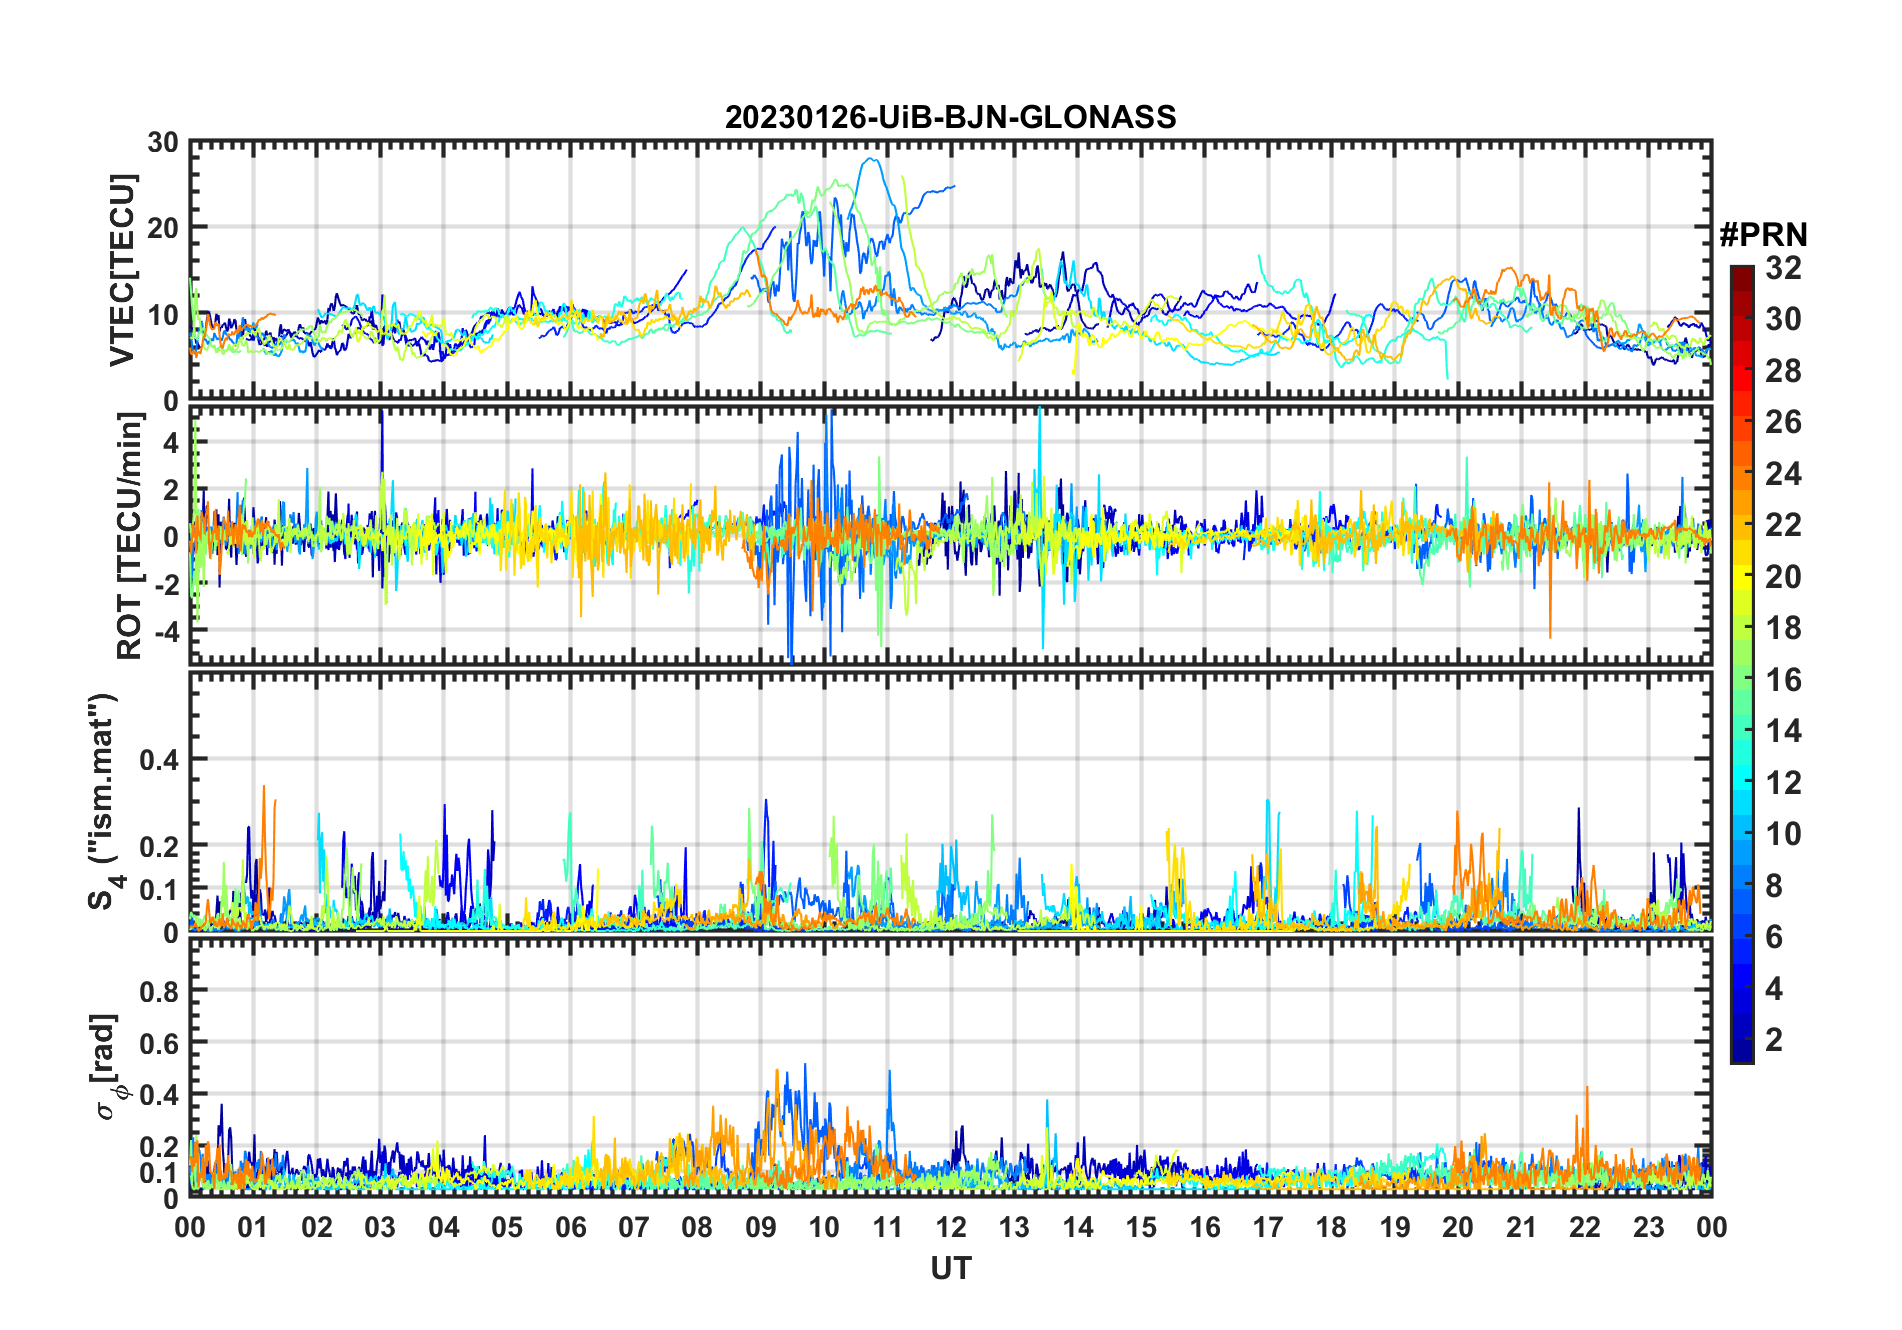Click sigma-phi axis tick label 0.6
This screenshot has height=1330, width=1902.
(159, 1044)
